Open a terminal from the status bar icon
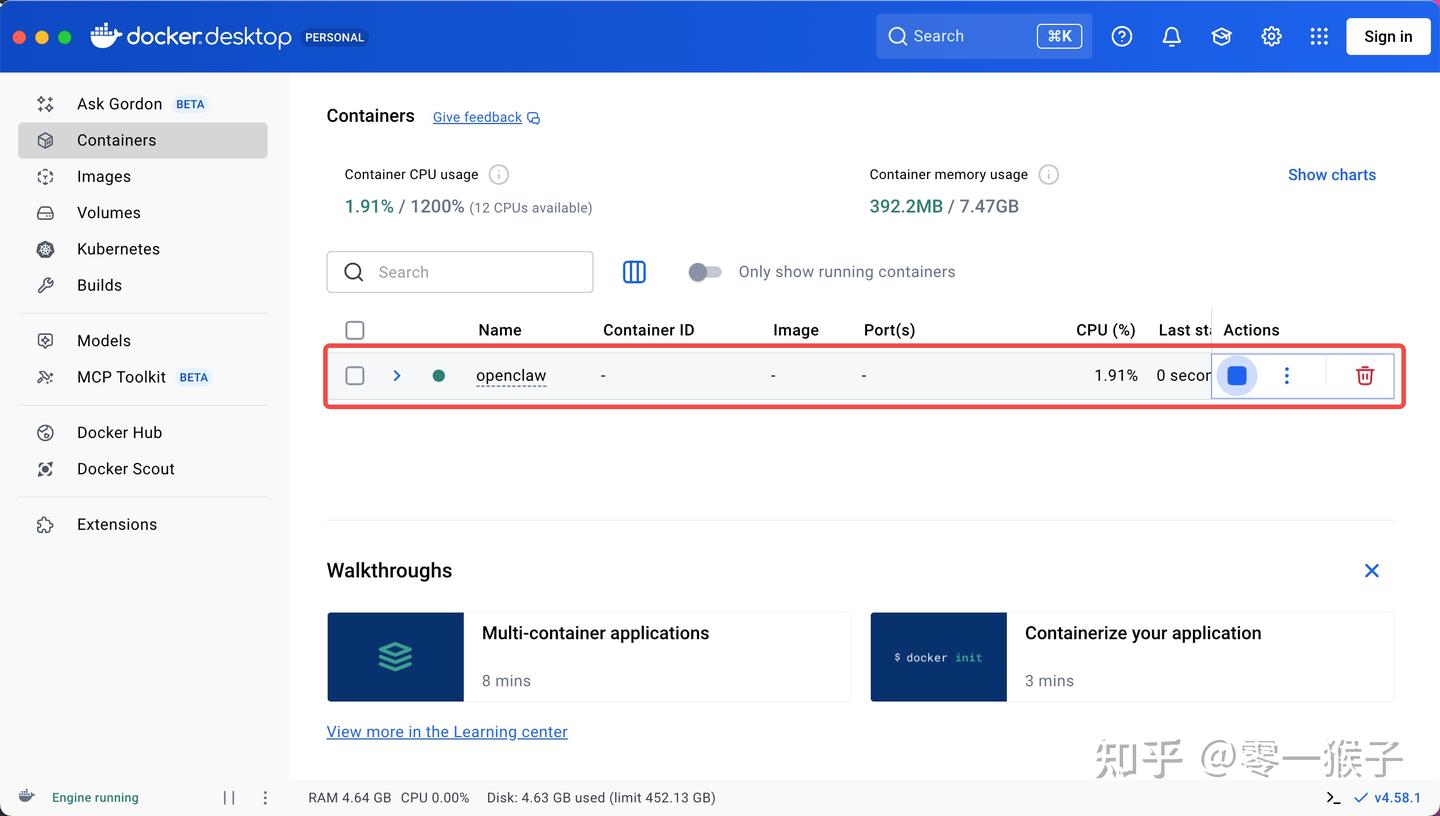1440x816 pixels. click(1333, 797)
